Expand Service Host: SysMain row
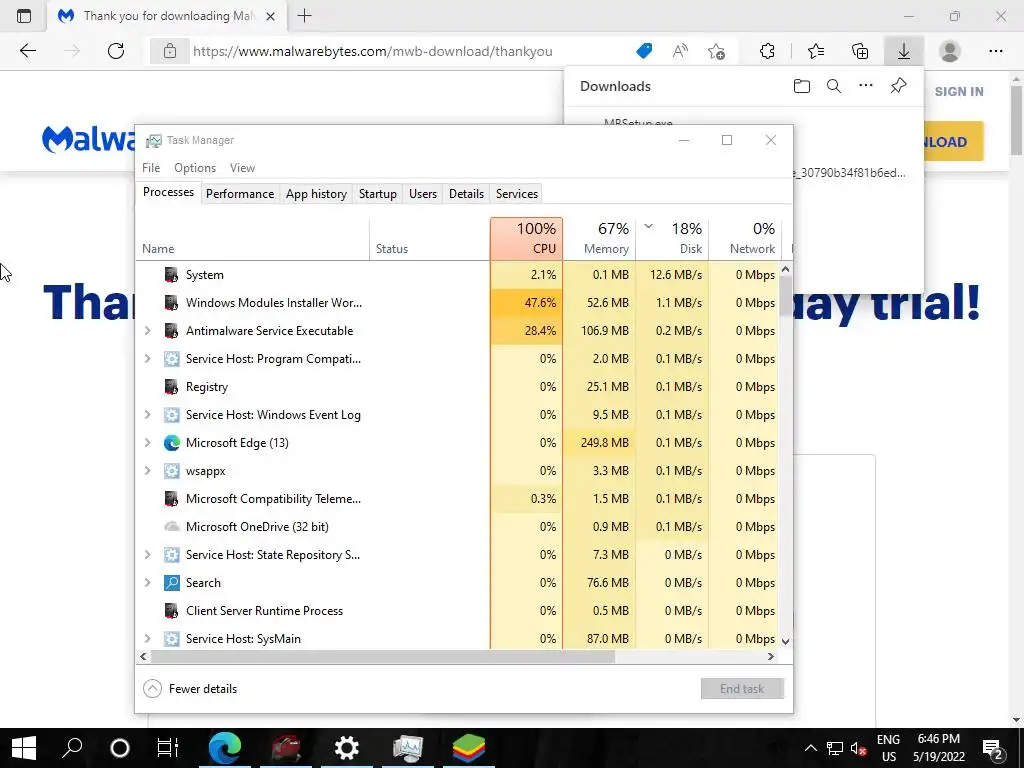The width and height of the screenshot is (1024, 768). click(148, 639)
